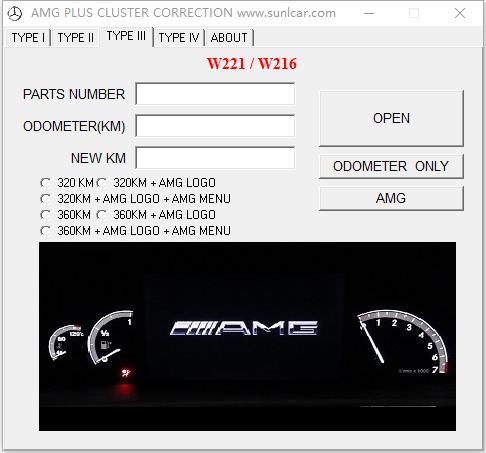Click the AMG button

point(391,198)
